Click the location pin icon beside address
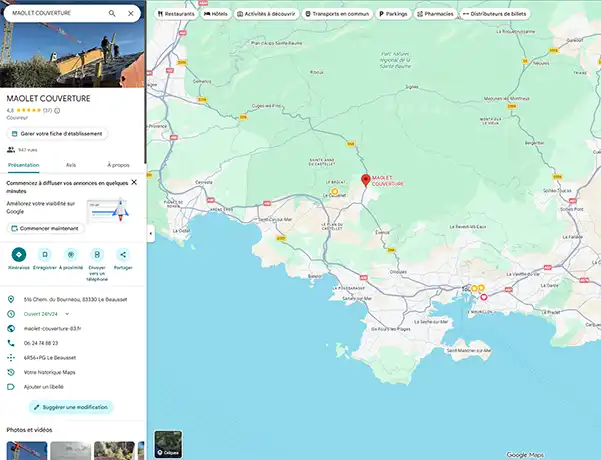This screenshot has width=601, height=460. point(11,299)
